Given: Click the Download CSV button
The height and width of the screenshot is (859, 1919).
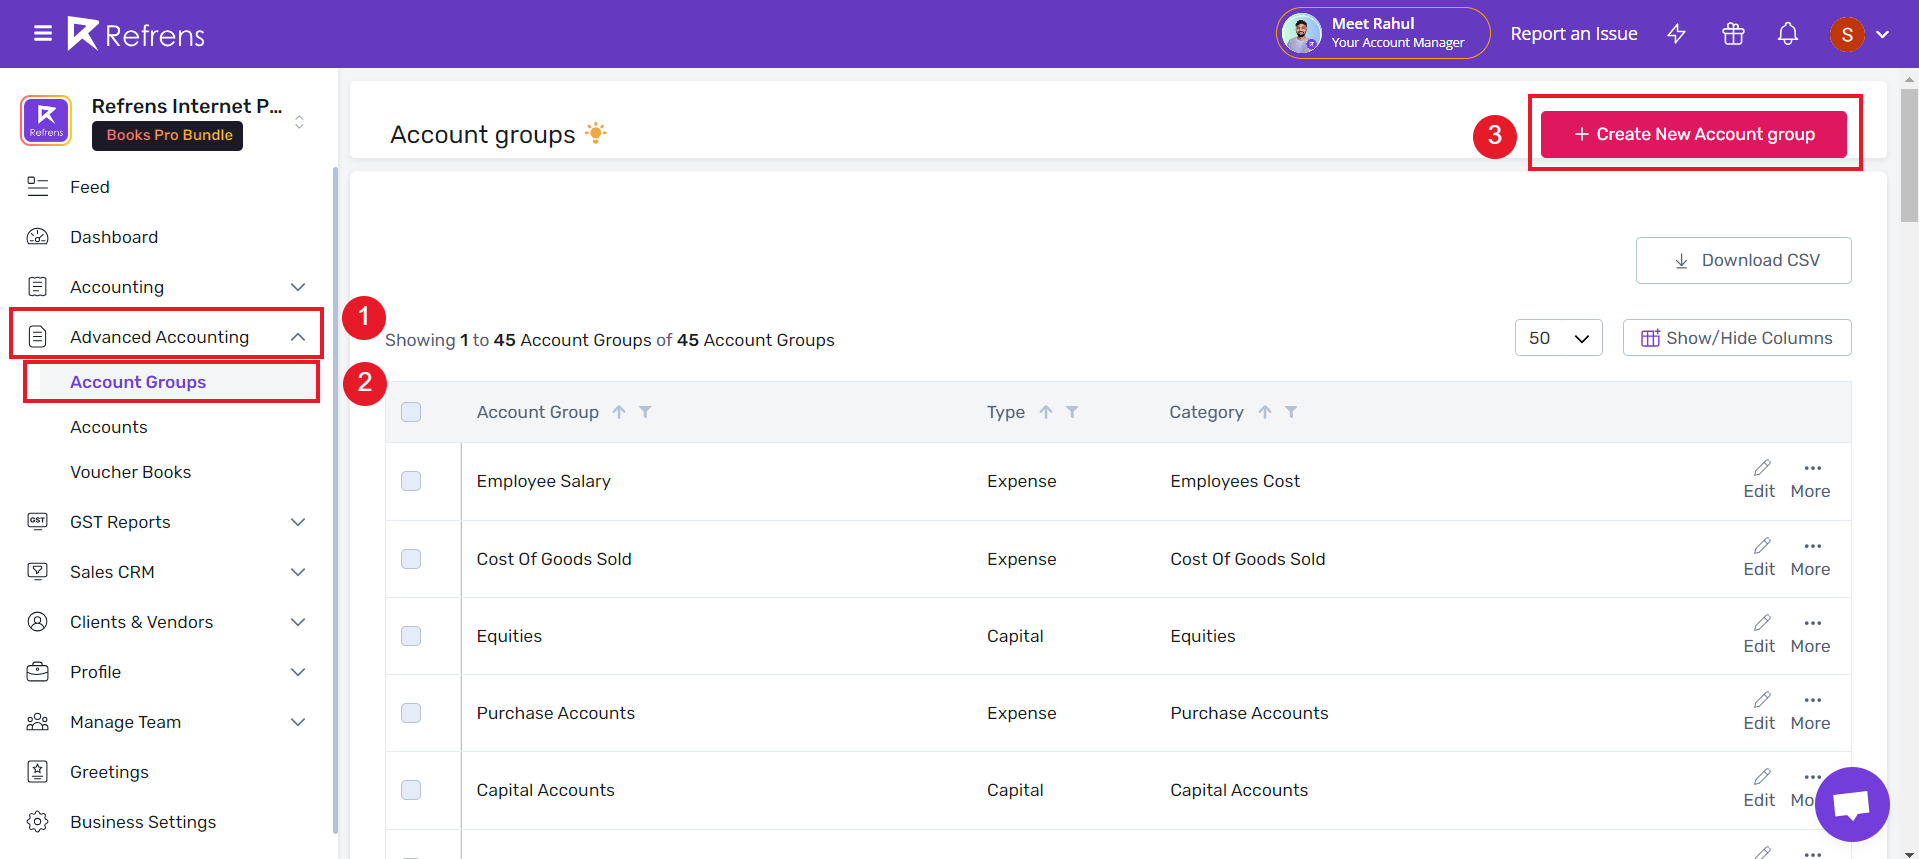Looking at the screenshot, I should 1744,260.
